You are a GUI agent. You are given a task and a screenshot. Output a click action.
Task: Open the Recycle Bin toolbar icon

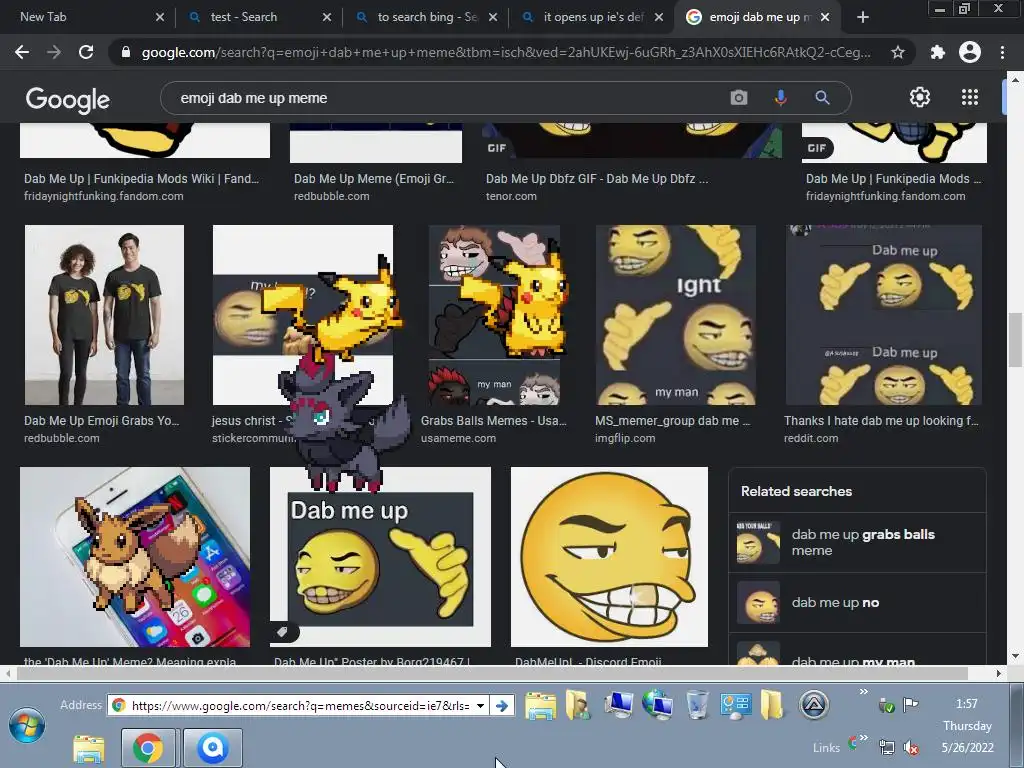click(x=697, y=705)
